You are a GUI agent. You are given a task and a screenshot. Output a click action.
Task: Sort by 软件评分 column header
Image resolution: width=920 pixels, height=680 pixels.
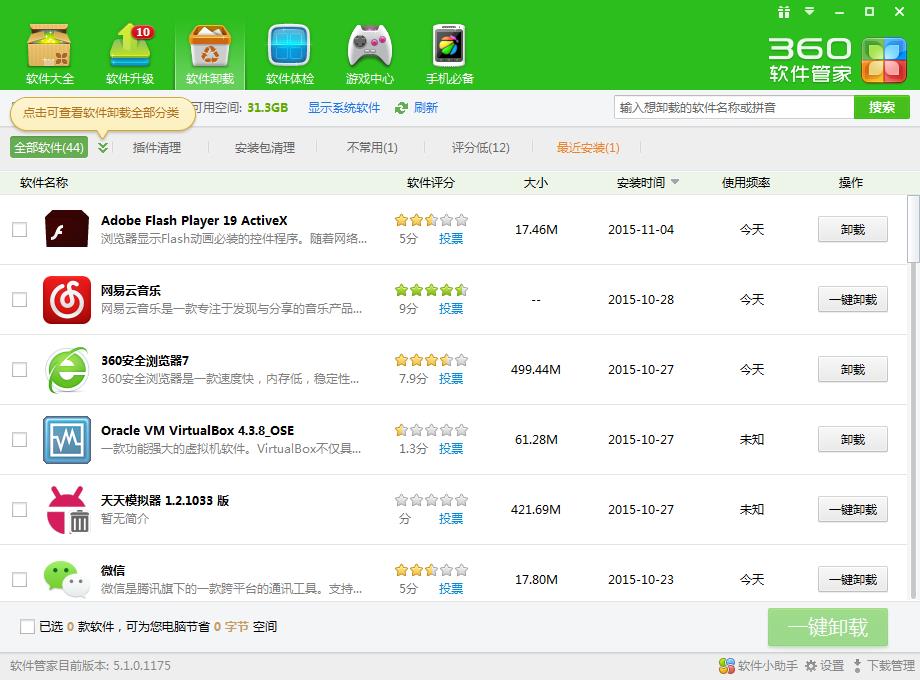click(431, 182)
